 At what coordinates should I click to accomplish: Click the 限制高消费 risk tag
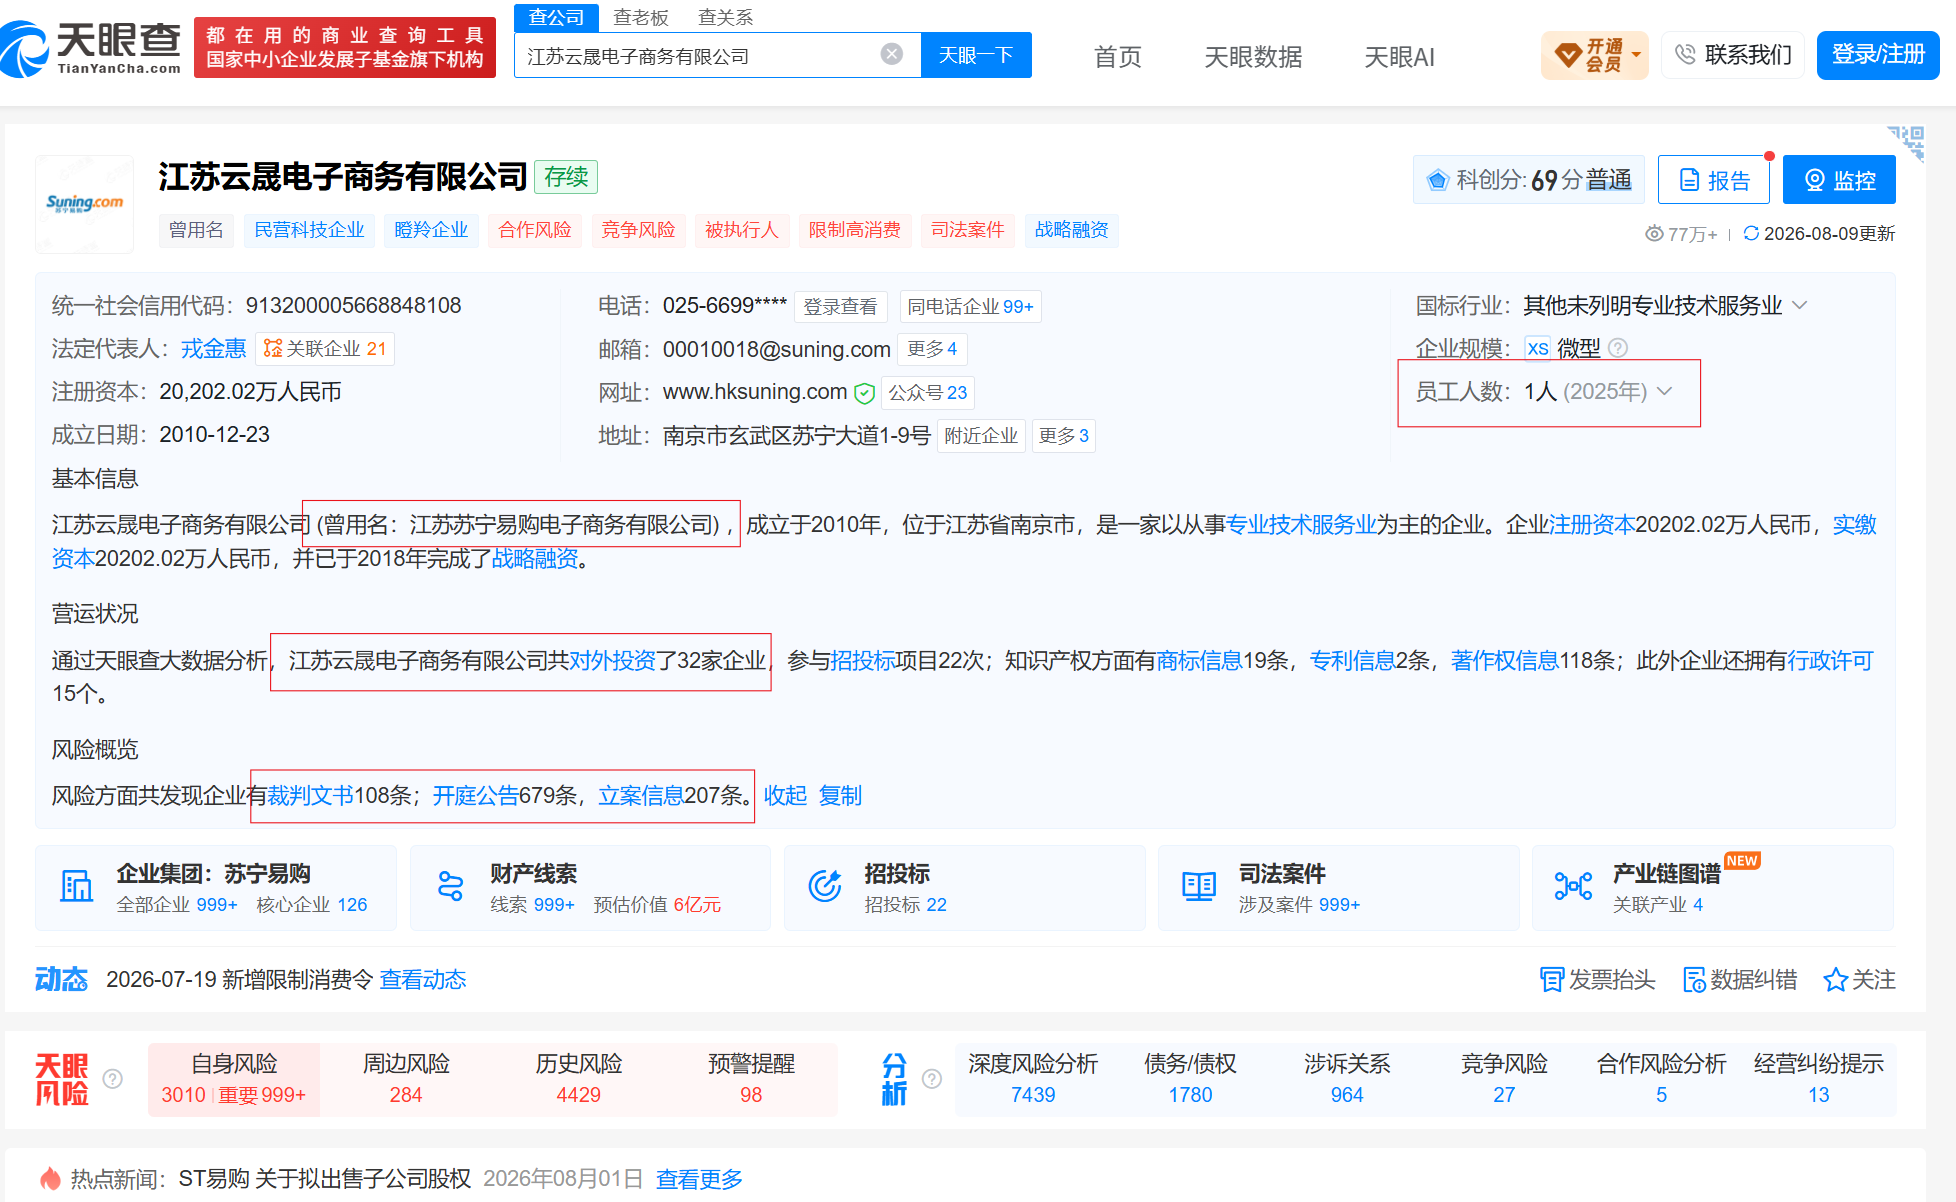coord(854,230)
